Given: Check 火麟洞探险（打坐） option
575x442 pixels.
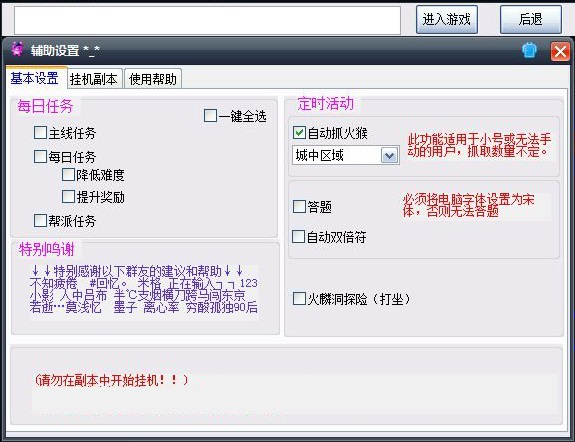Looking at the screenshot, I should click(x=299, y=299).
